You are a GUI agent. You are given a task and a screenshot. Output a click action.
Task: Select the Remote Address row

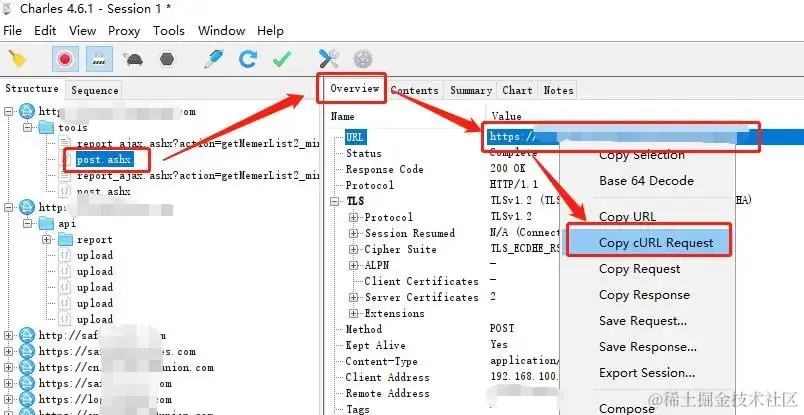(388, 393)
